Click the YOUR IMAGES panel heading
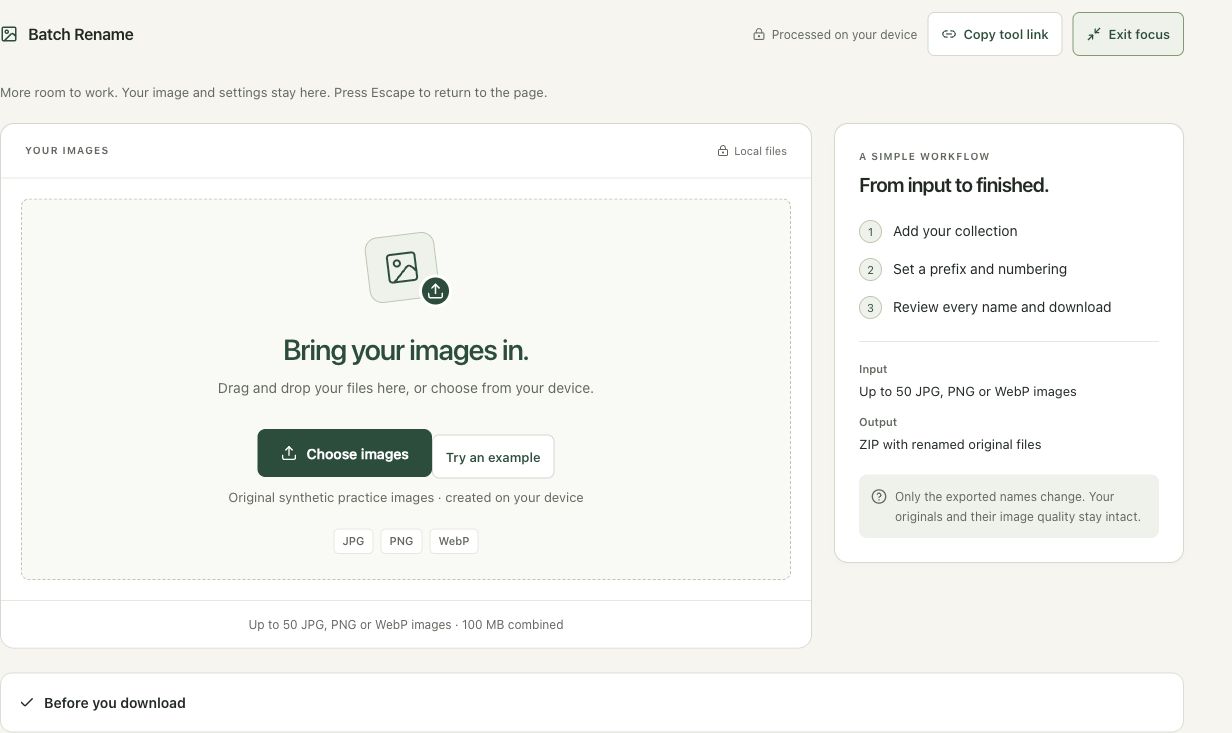The height and width of the screenshot is (733, 1232). (x=67, y=151)
